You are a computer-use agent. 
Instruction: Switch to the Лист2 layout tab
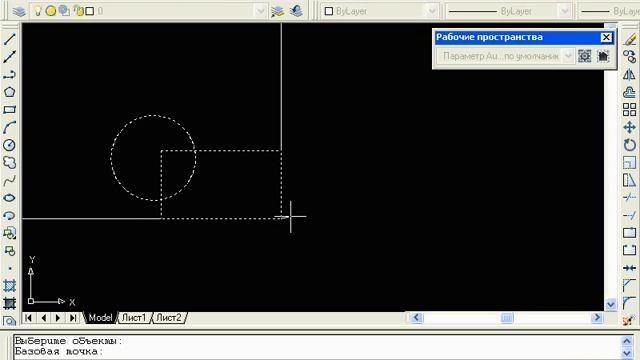pyautogui.click(x=169, y=318)
